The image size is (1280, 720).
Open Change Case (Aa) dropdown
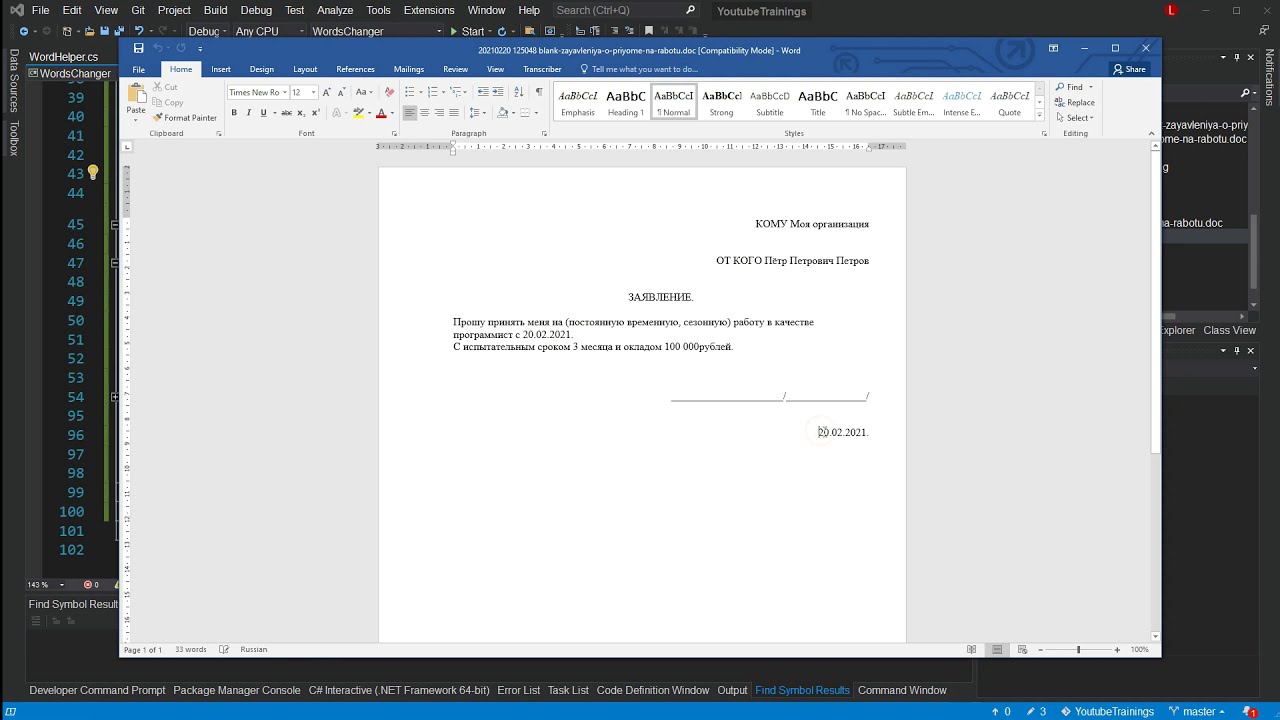click(x=365, y=92)
